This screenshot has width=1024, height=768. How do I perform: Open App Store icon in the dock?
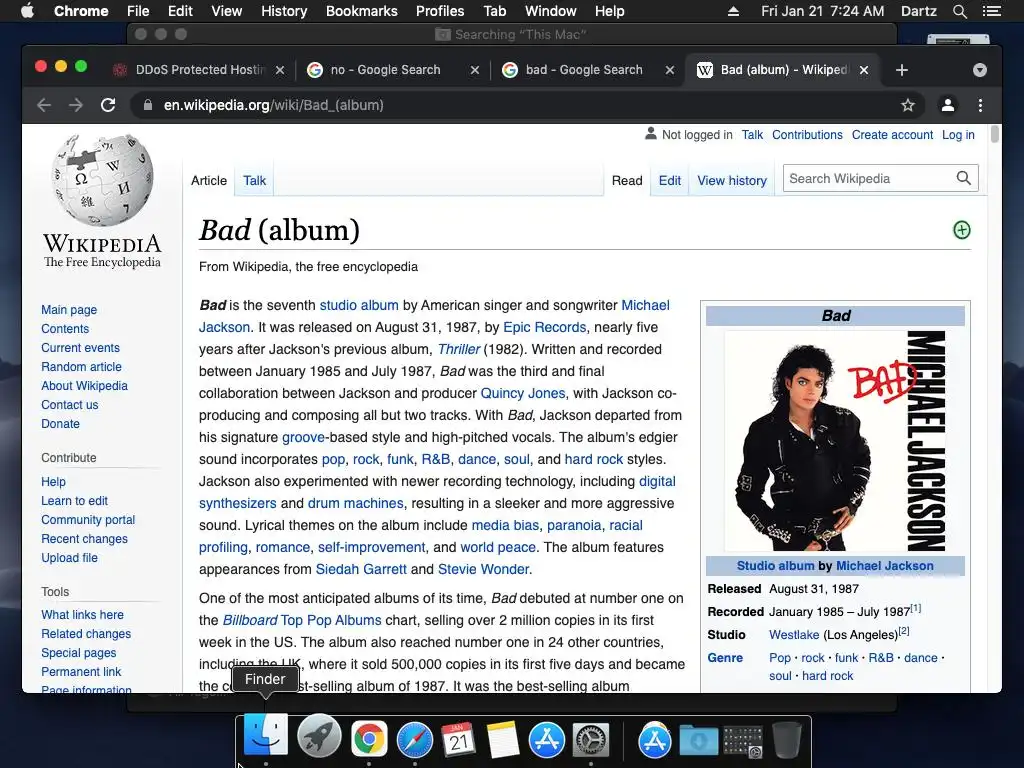pyautogui.click(x=547, y=739)
